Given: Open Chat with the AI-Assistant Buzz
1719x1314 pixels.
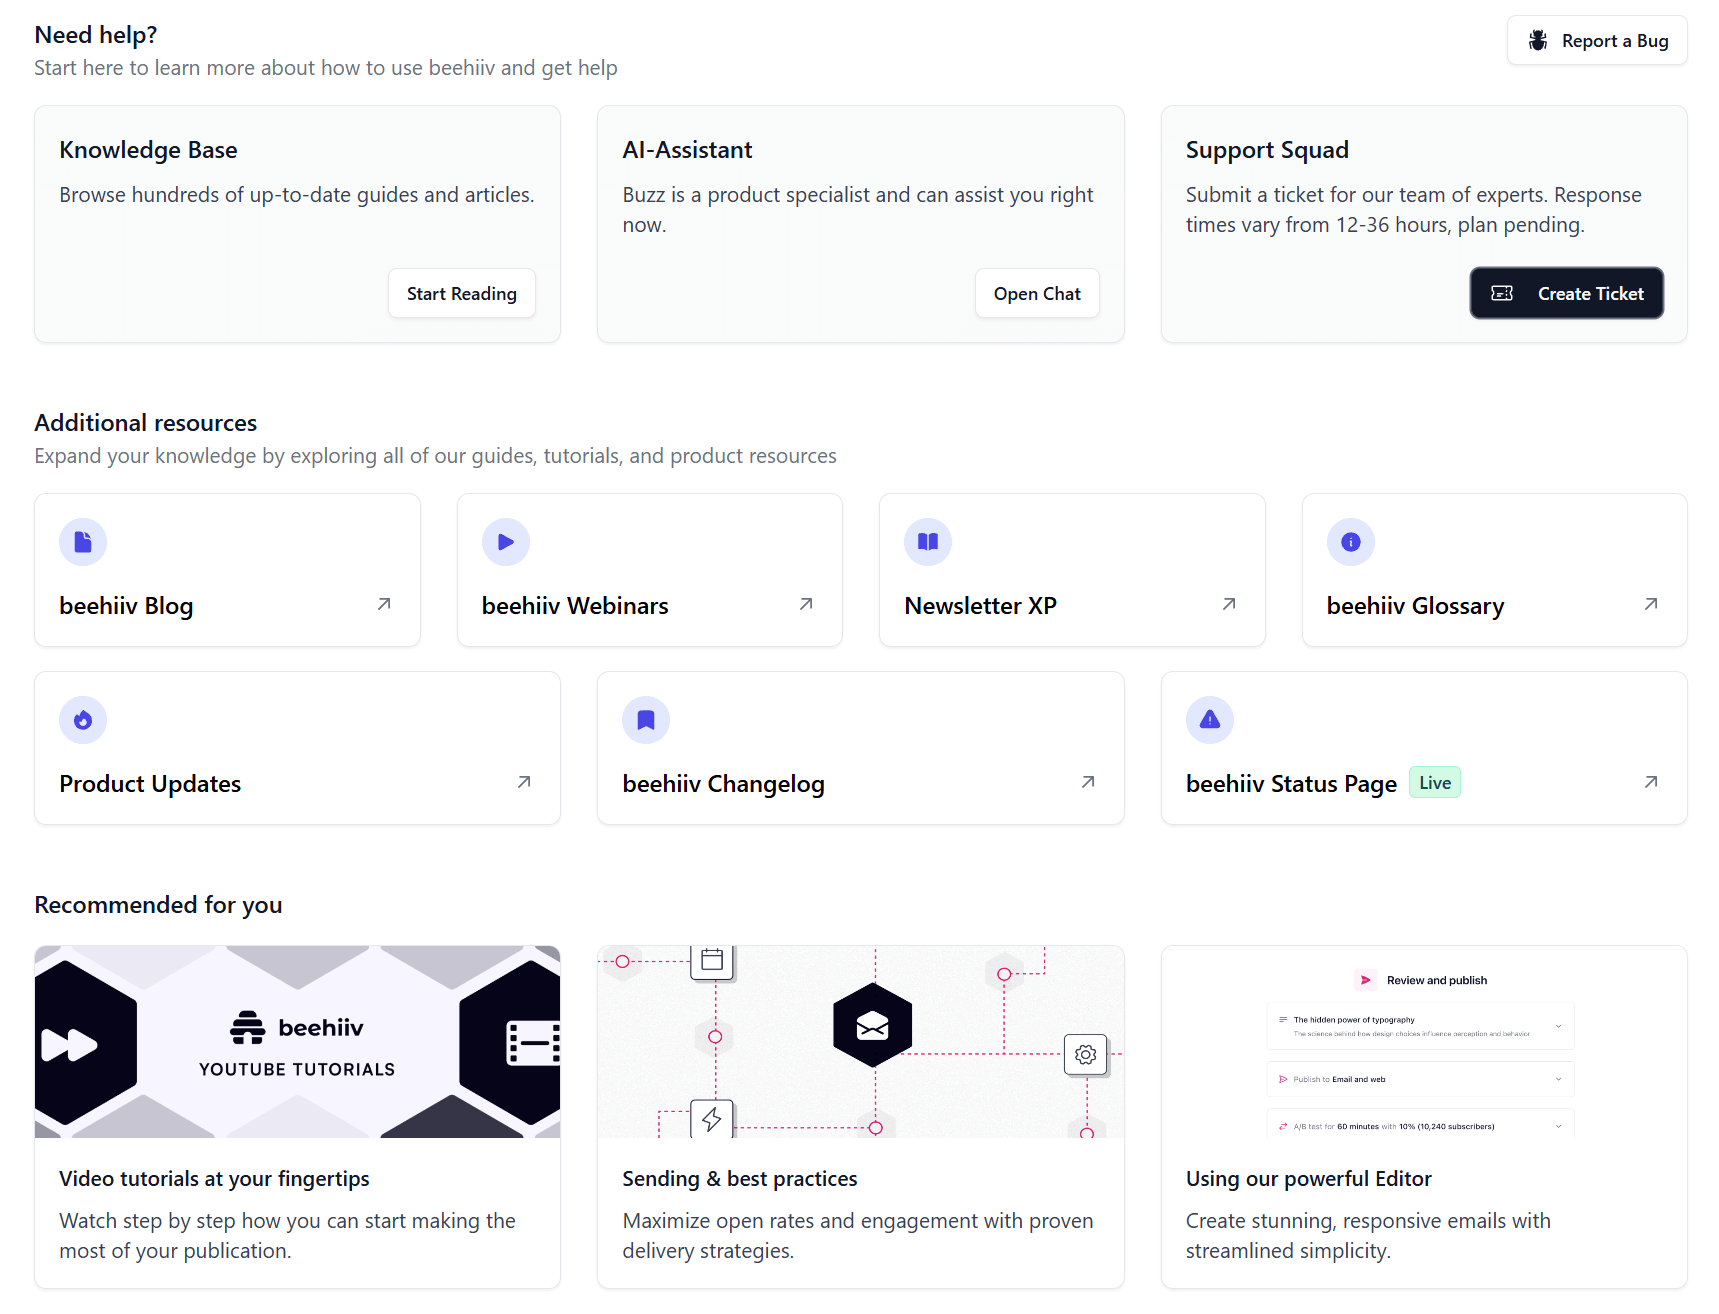Looking at the screenshot, I should [x=1037, y=293].
